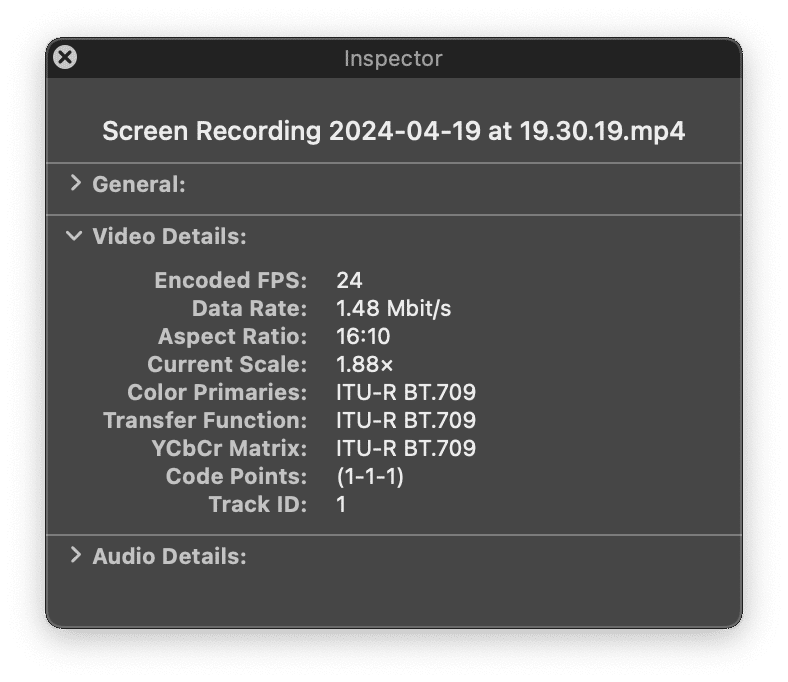Viewport: 788px width, 682px height.
Task: Click the Aspect Ratio value 16:10
Action: [363, 336]
